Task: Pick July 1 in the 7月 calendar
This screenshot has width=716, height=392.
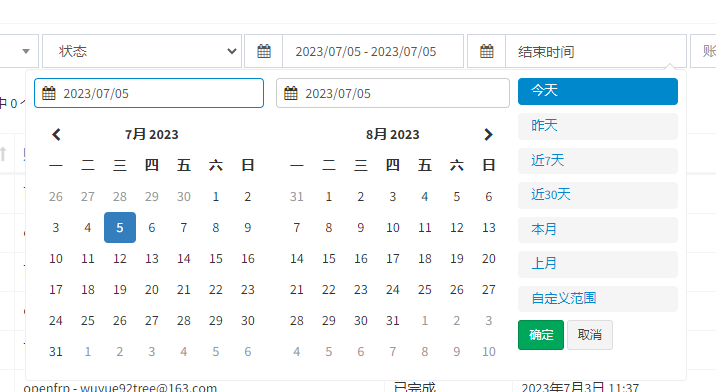Action: click(x=216, y=196)
